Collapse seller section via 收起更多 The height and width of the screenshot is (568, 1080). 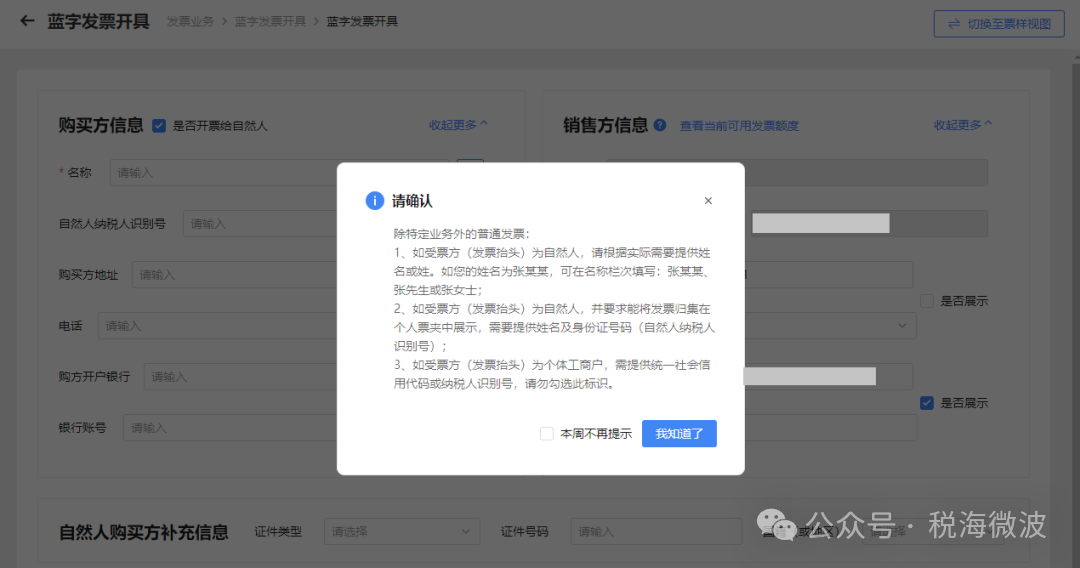point(962,125)
